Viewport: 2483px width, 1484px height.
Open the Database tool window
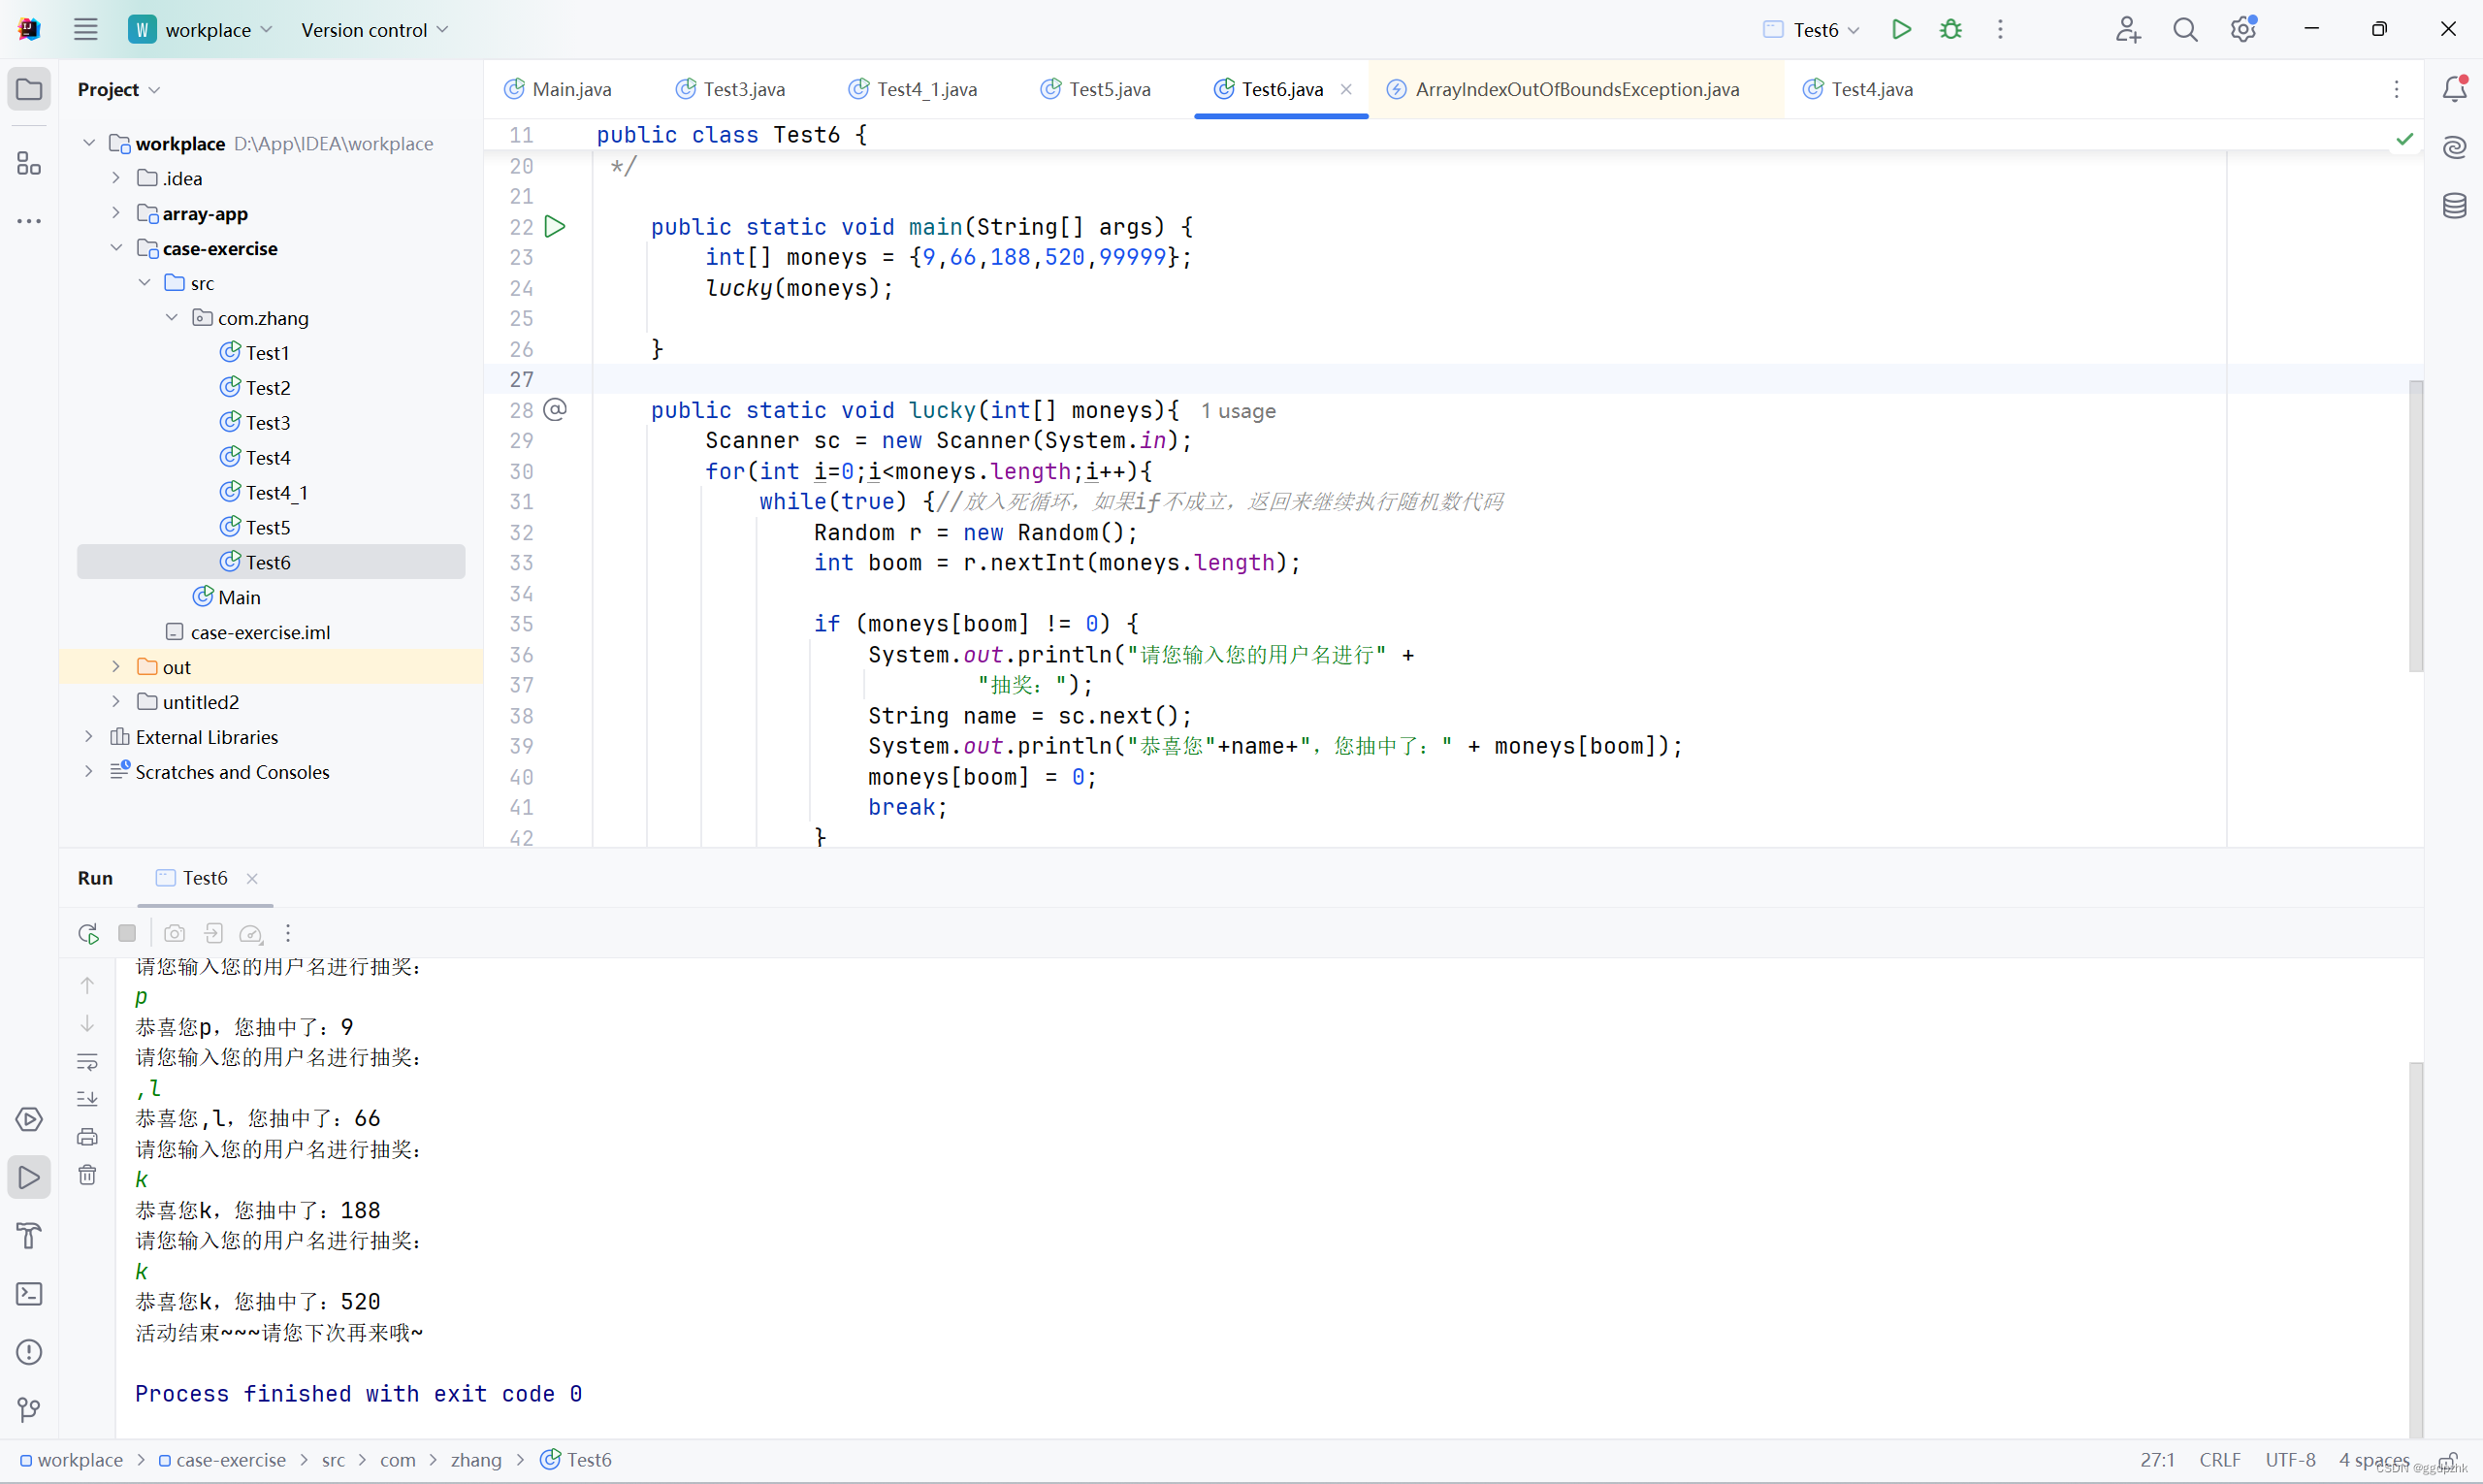[2454, 206]
